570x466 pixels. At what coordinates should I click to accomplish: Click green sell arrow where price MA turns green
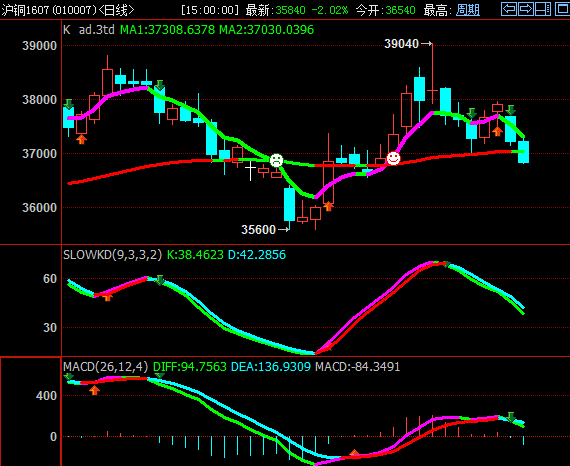(x=160, y=85)
